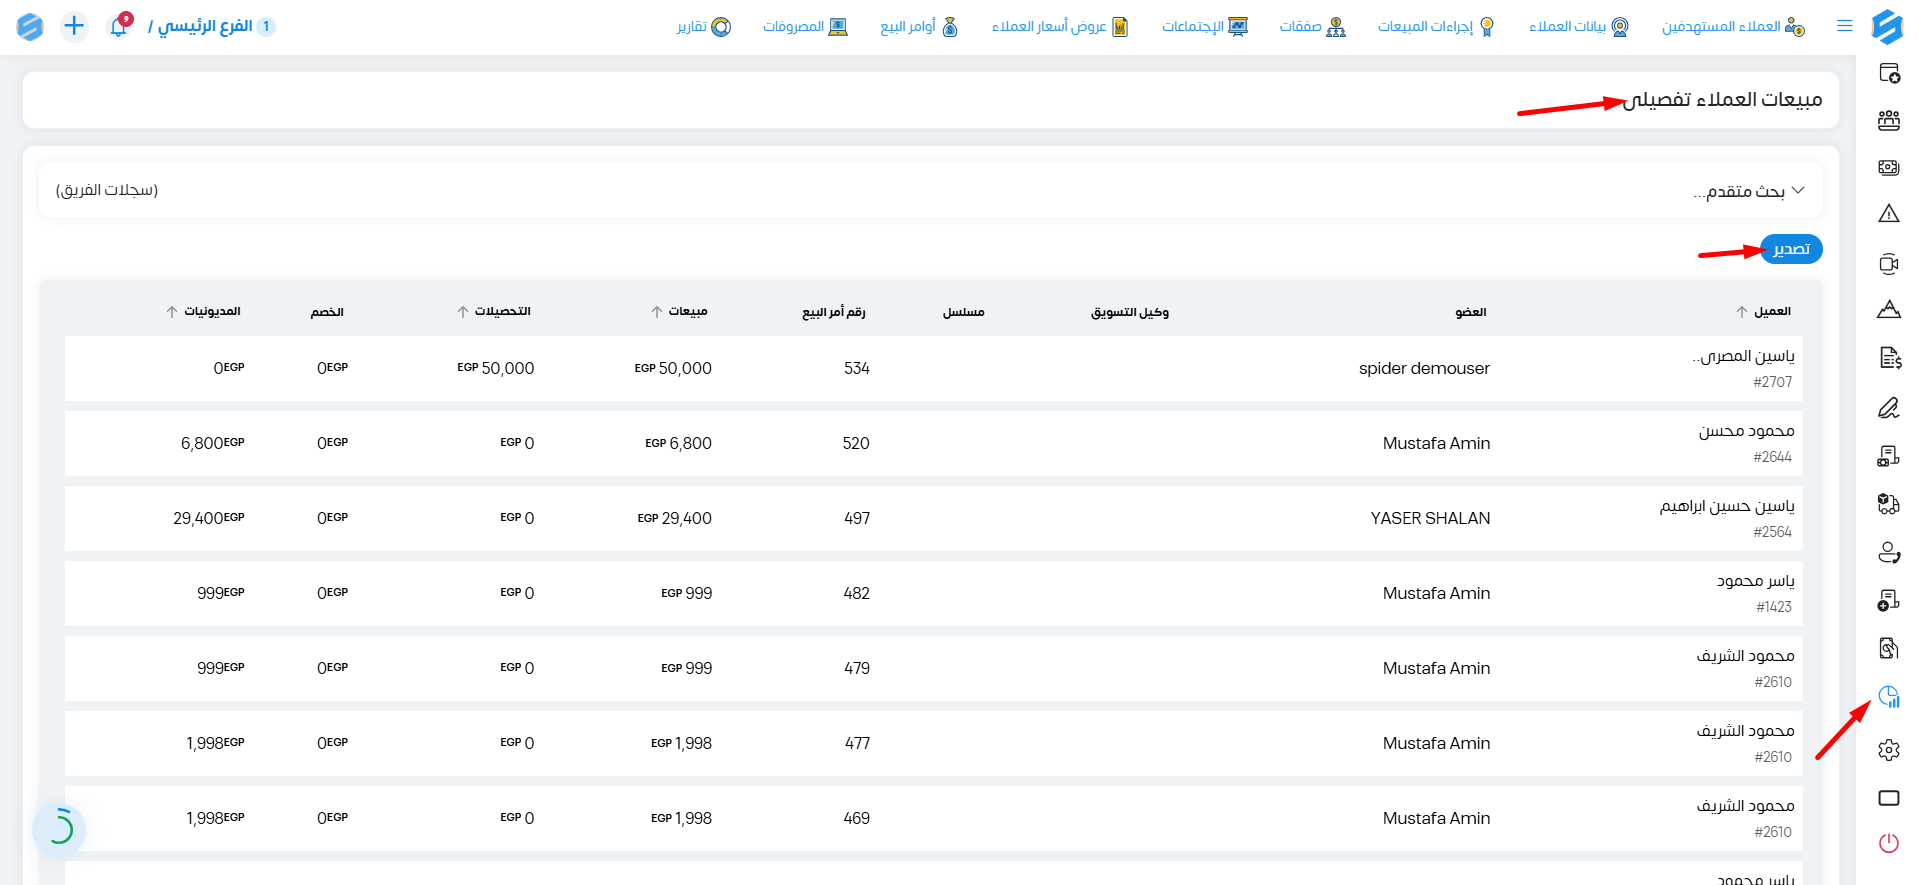Image resolution: width=1919 pixels, height=885 pixels.
Task: Open the document plus icon in sidebar
Action: point(1888,600)
